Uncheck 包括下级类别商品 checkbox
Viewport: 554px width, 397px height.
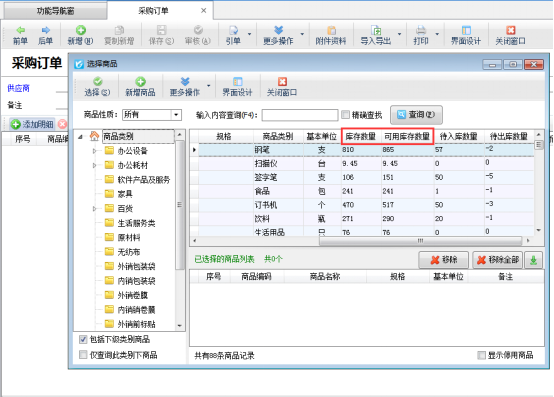coord(83,340)
